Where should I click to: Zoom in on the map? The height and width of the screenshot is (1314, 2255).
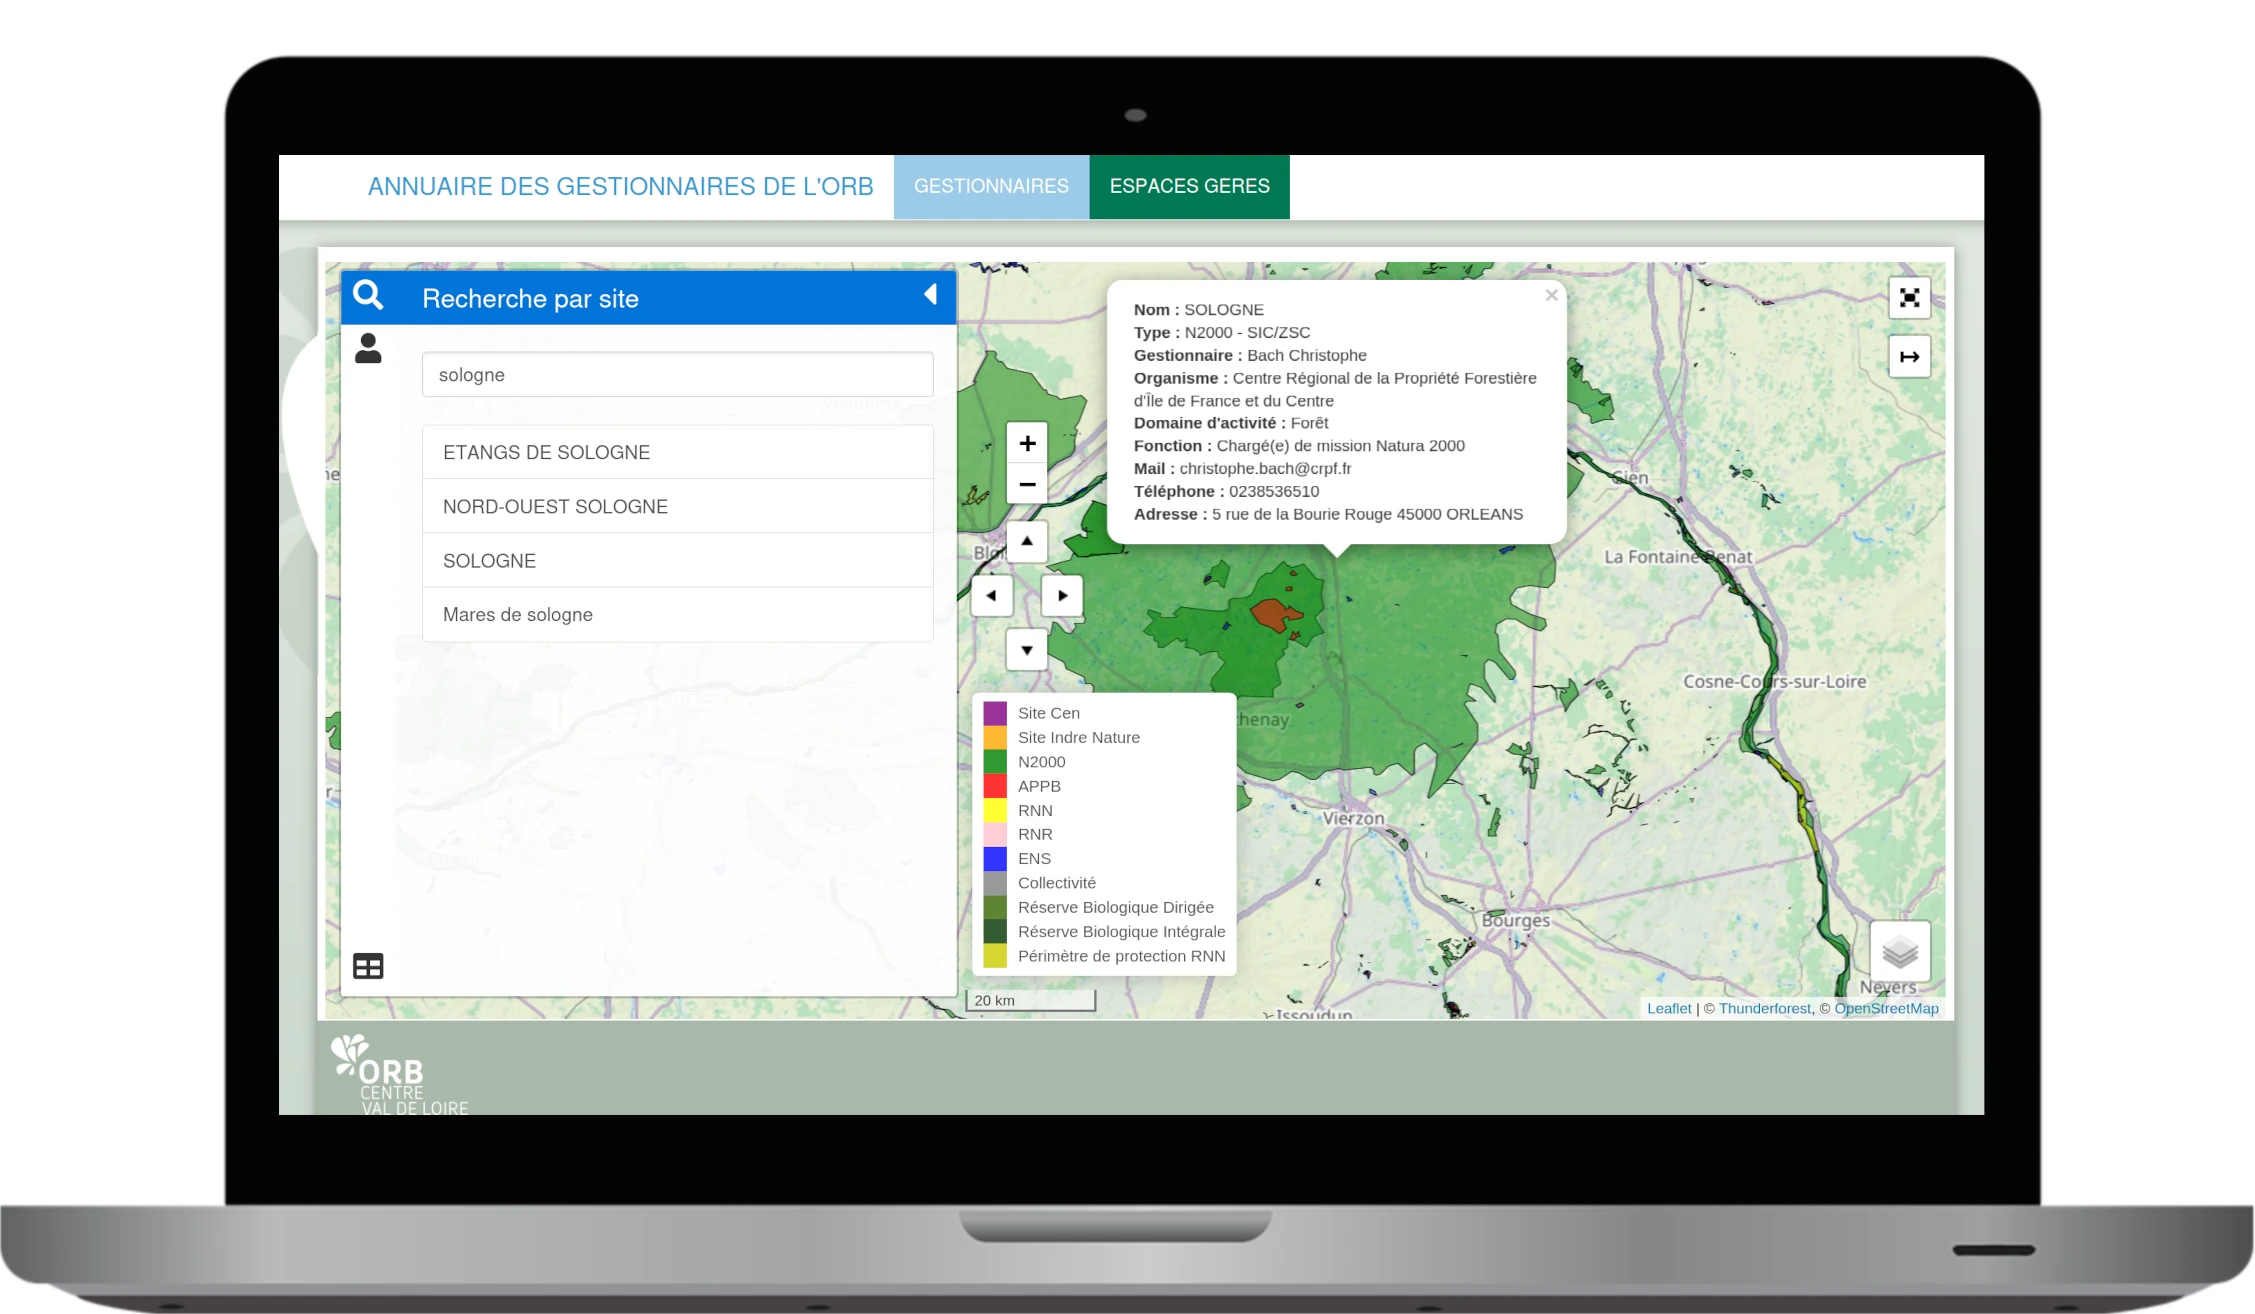coord(1027,443)
